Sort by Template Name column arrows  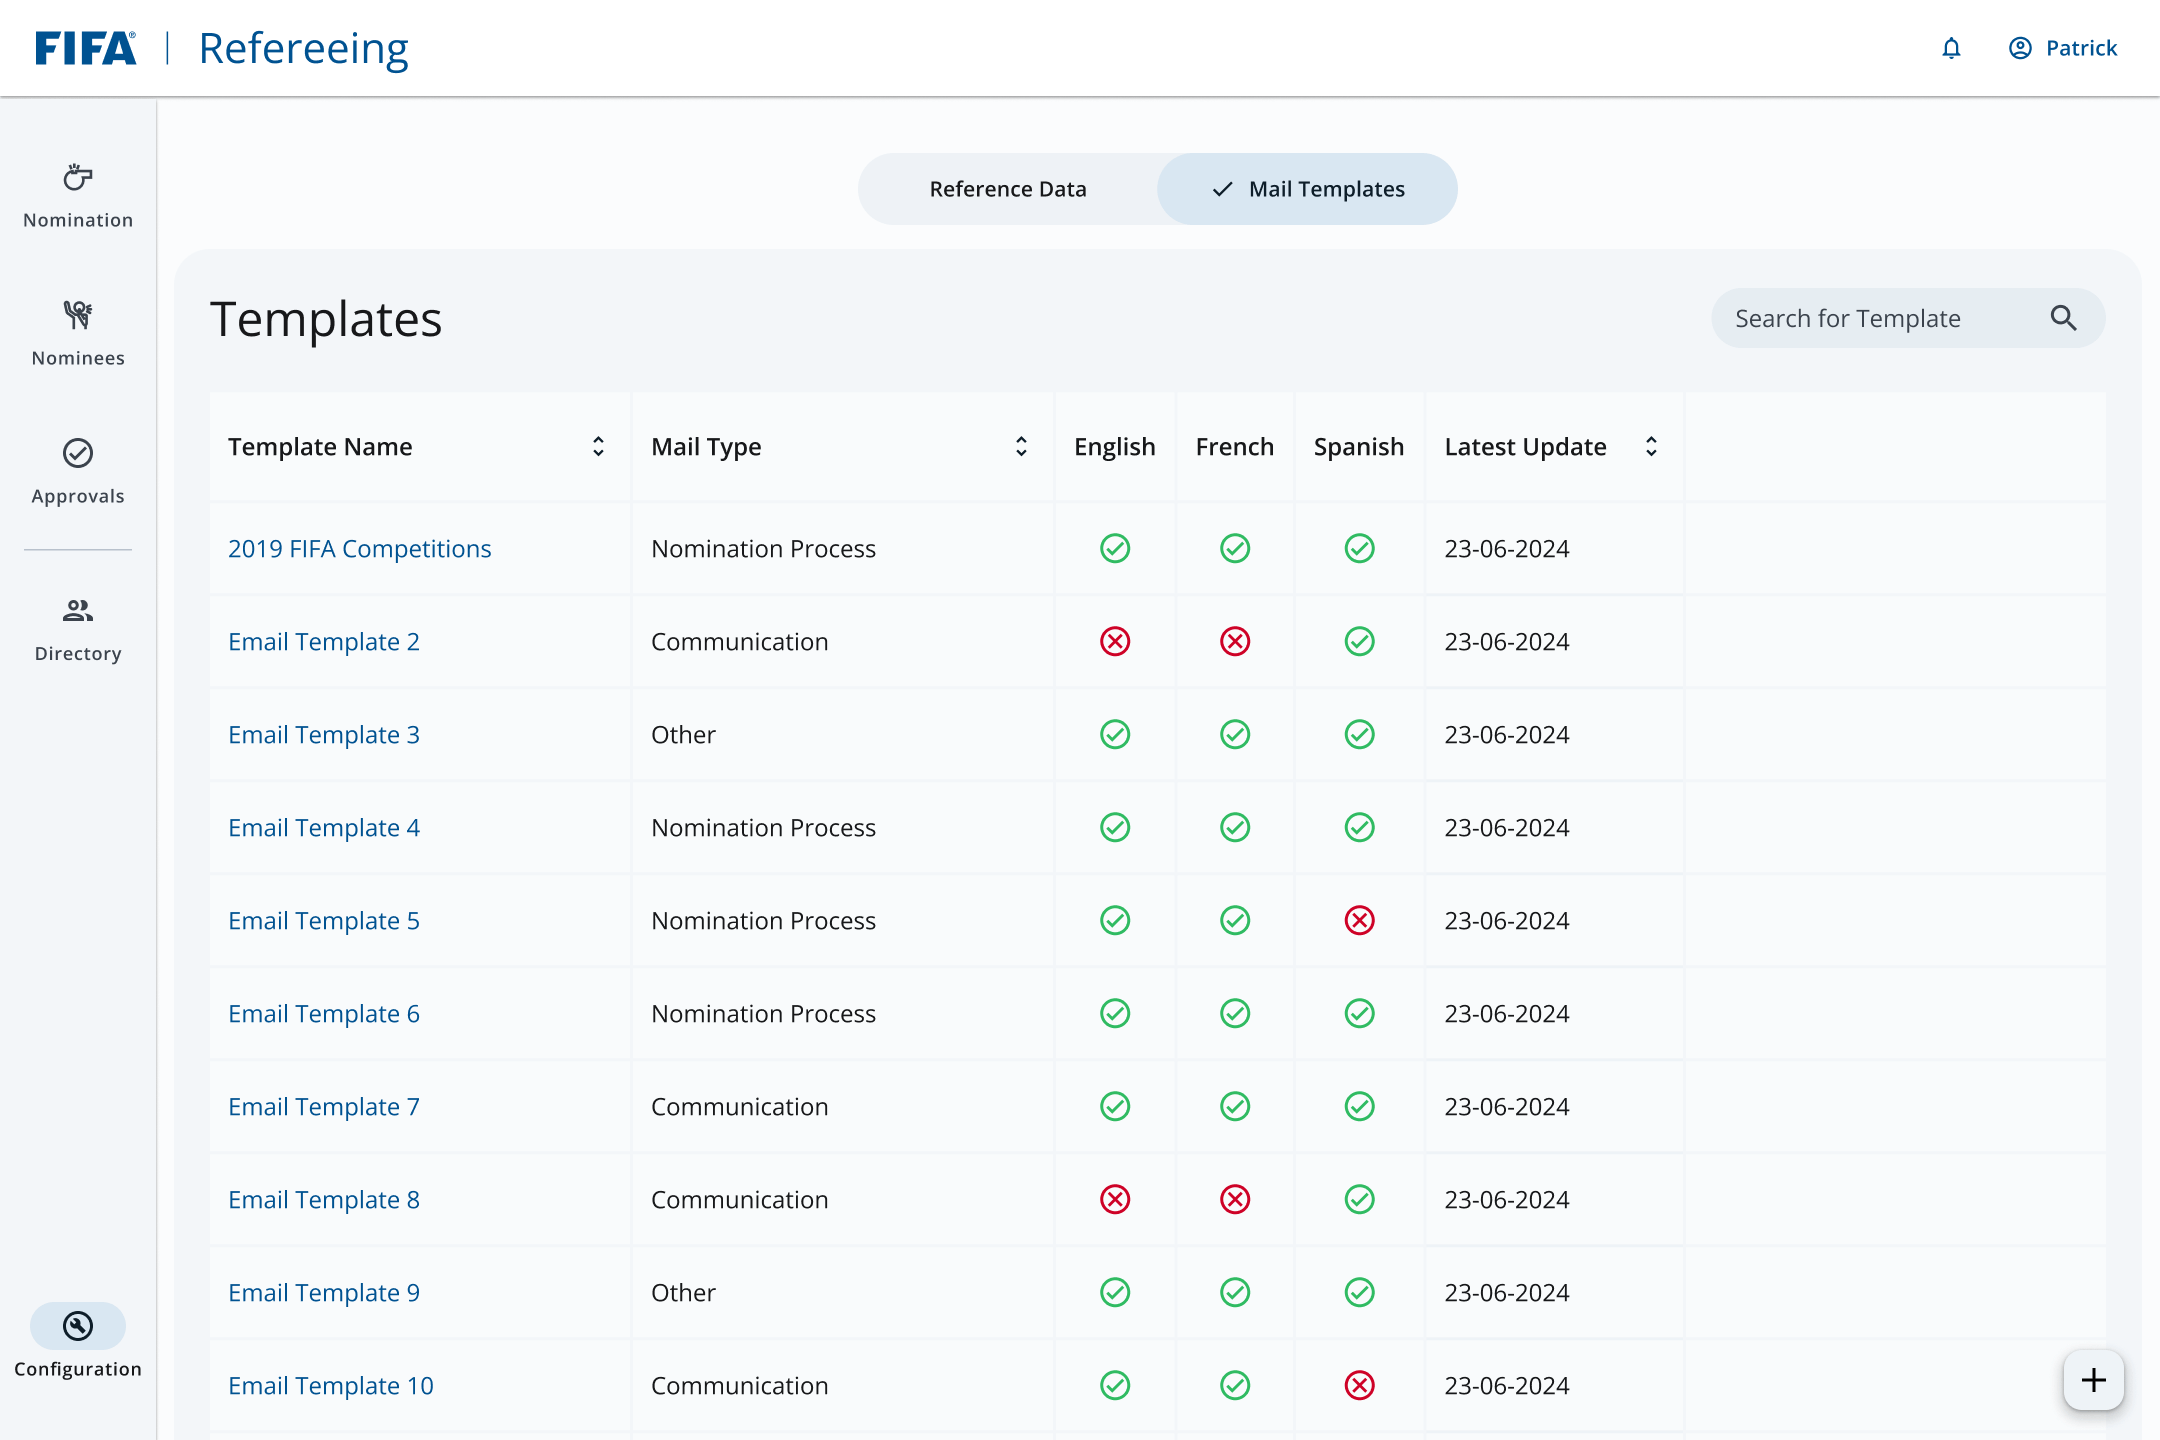pyautogui.click(x=598, y=446)
